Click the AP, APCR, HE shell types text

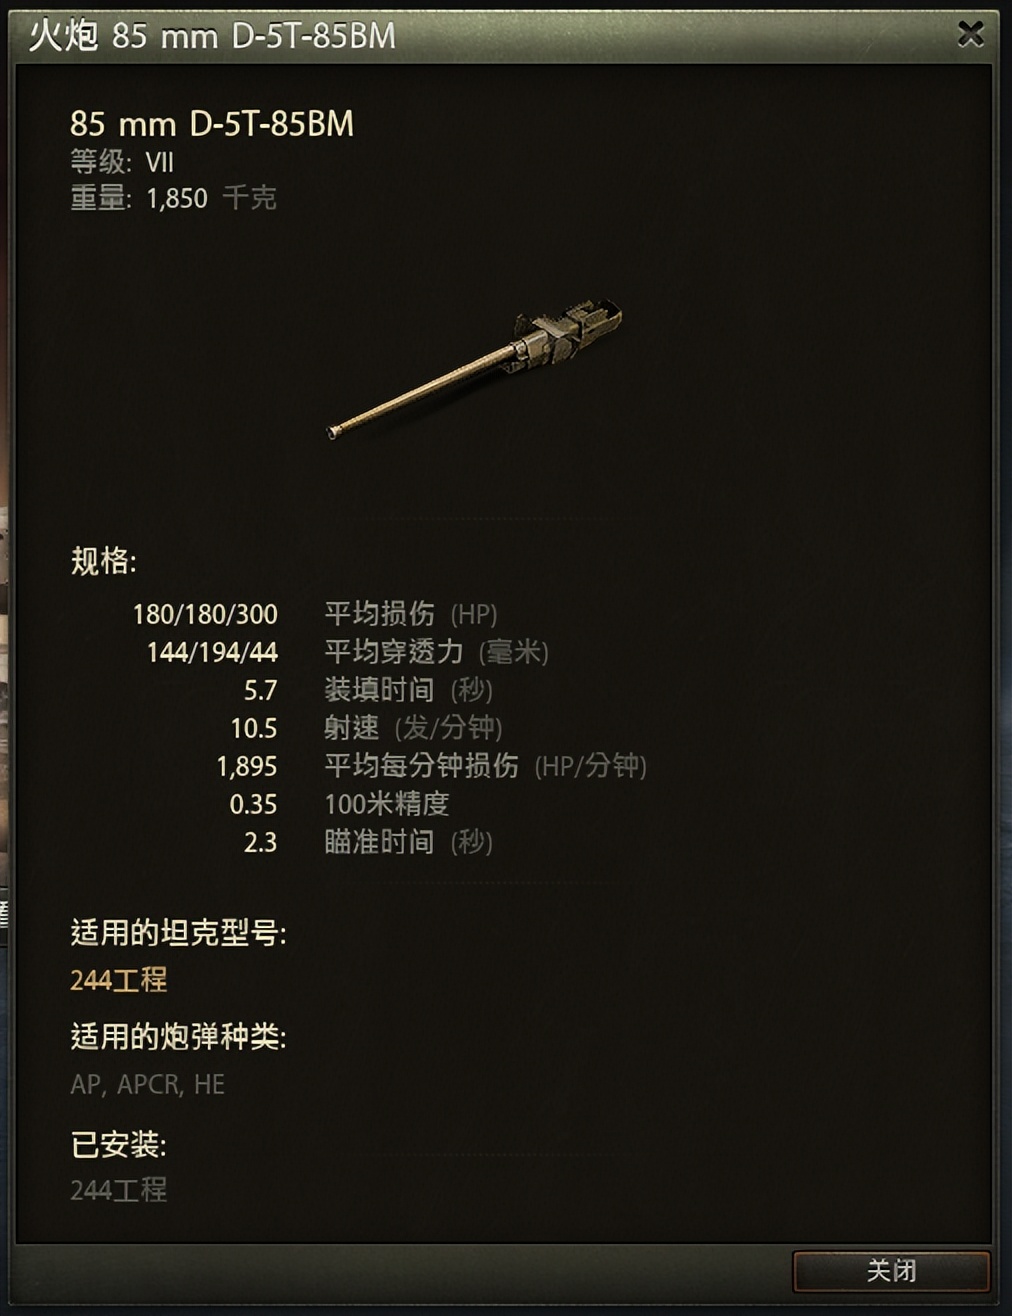coord(148,1084)
